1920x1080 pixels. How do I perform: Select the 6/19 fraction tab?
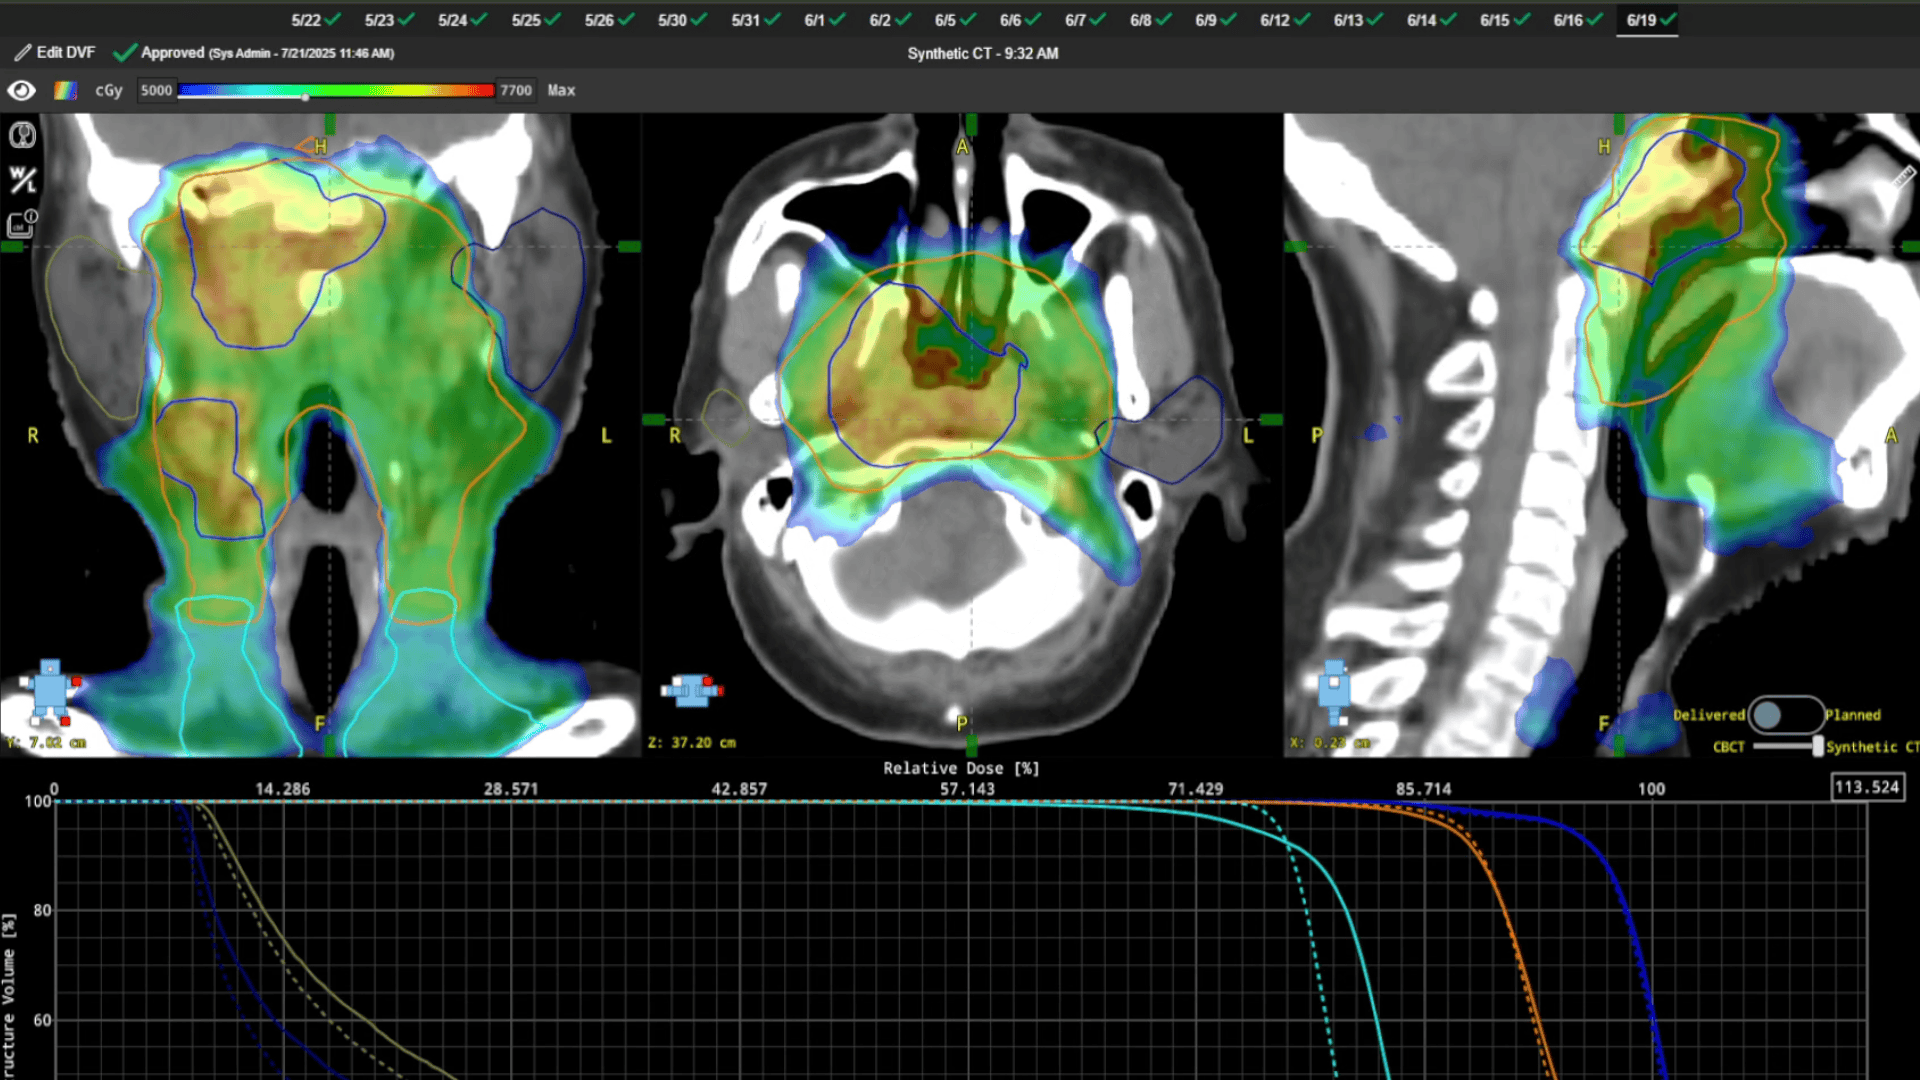1646,20
